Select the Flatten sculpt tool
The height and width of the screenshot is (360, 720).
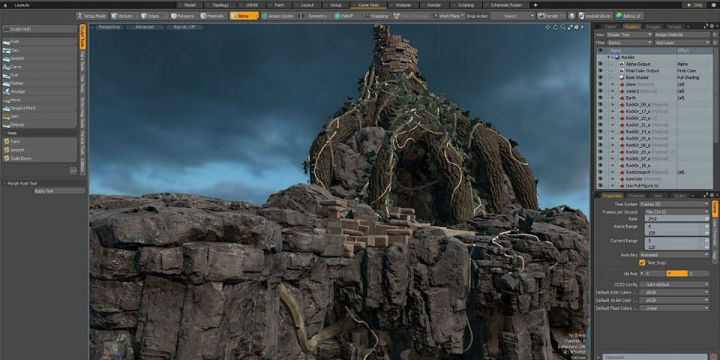(39, 83)
